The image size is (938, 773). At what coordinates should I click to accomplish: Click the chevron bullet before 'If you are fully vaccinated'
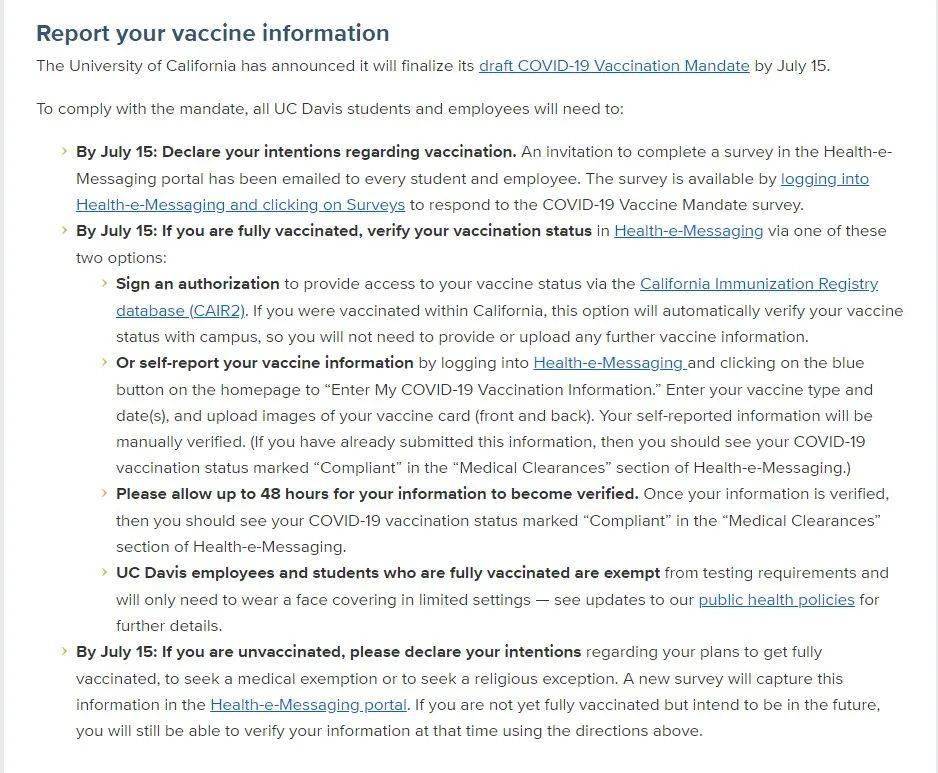click(x=64, y=230)
